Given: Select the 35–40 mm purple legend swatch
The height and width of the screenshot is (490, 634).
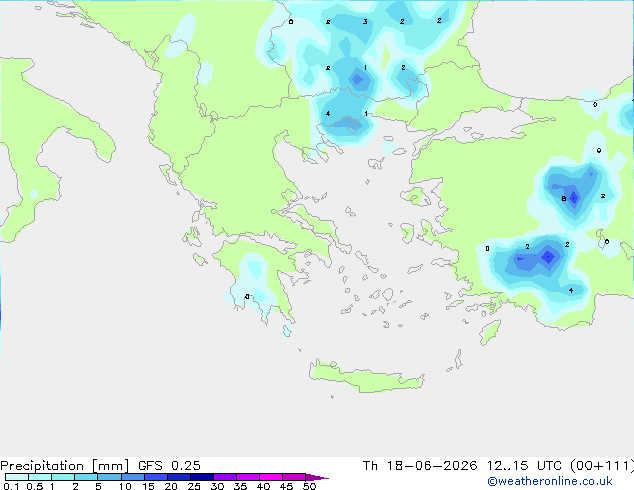Looking at the screenshot, I should [x=247, y=477].
